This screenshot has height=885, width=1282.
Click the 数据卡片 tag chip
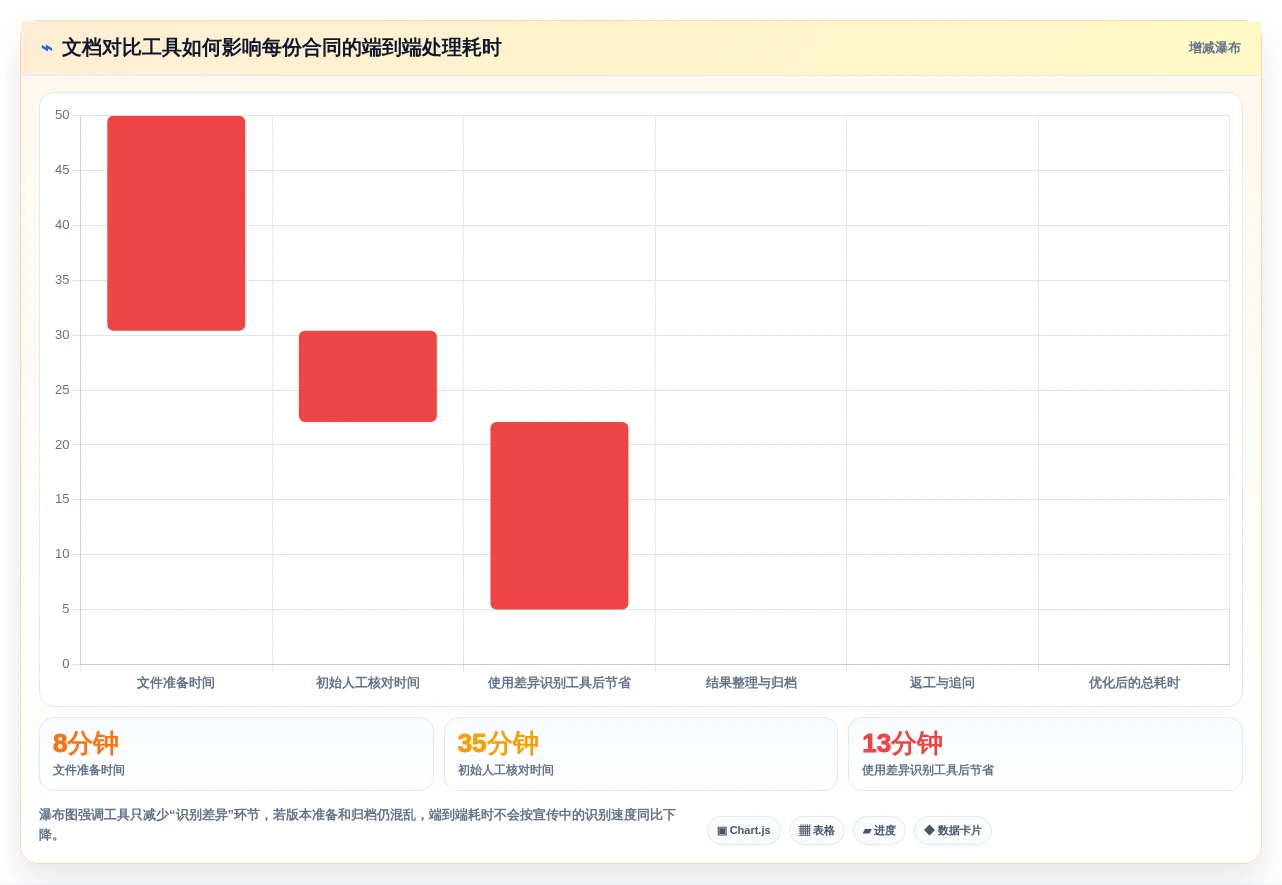click(952, 831)
